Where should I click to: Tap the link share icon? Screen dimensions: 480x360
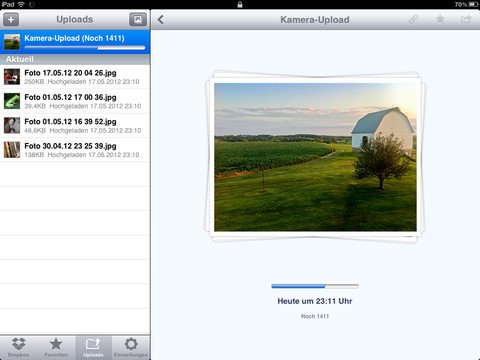tap(413, 19)
